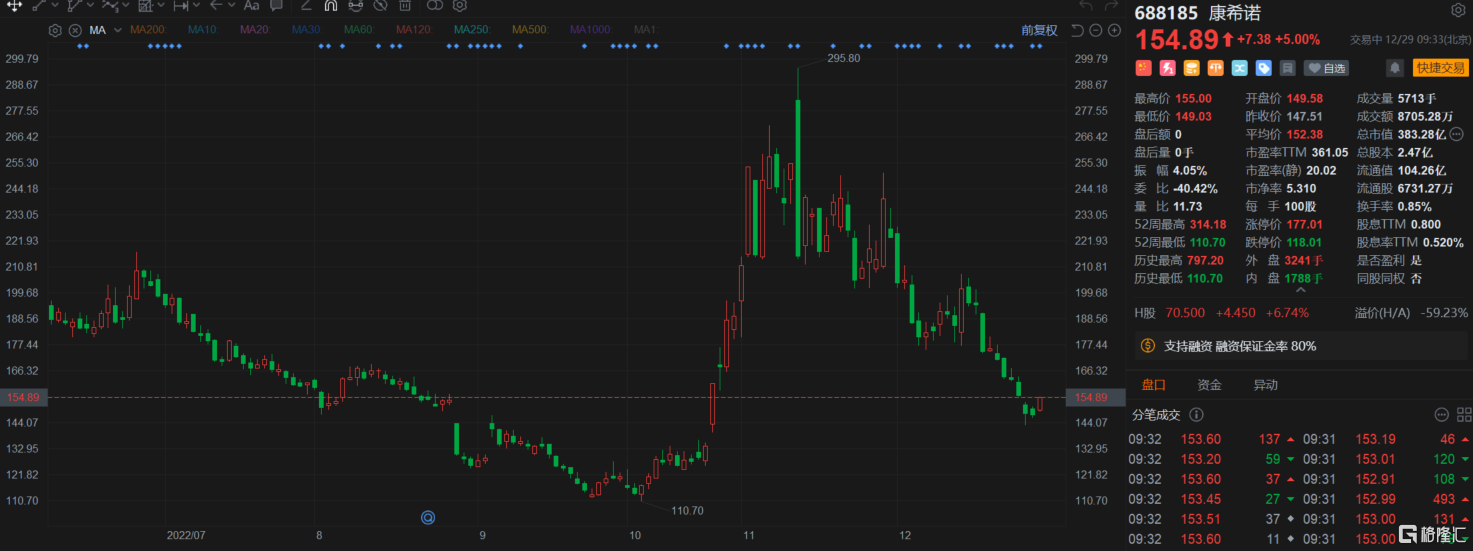This screenshot has width=1473, height=551.
Task: Click the overlapping circles compare icon
Action: [435, 5]
